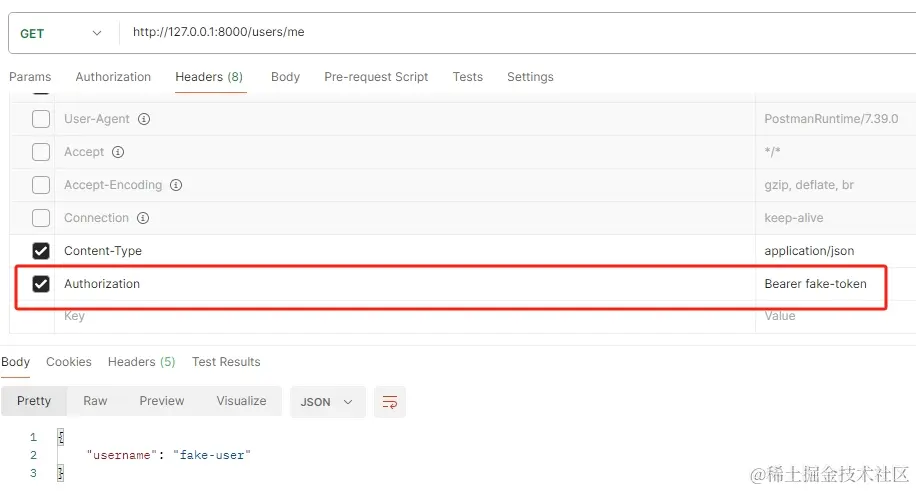Show info icon next to Connection
The height and width of the screenshot is (491, 916).
click(143, 218)
